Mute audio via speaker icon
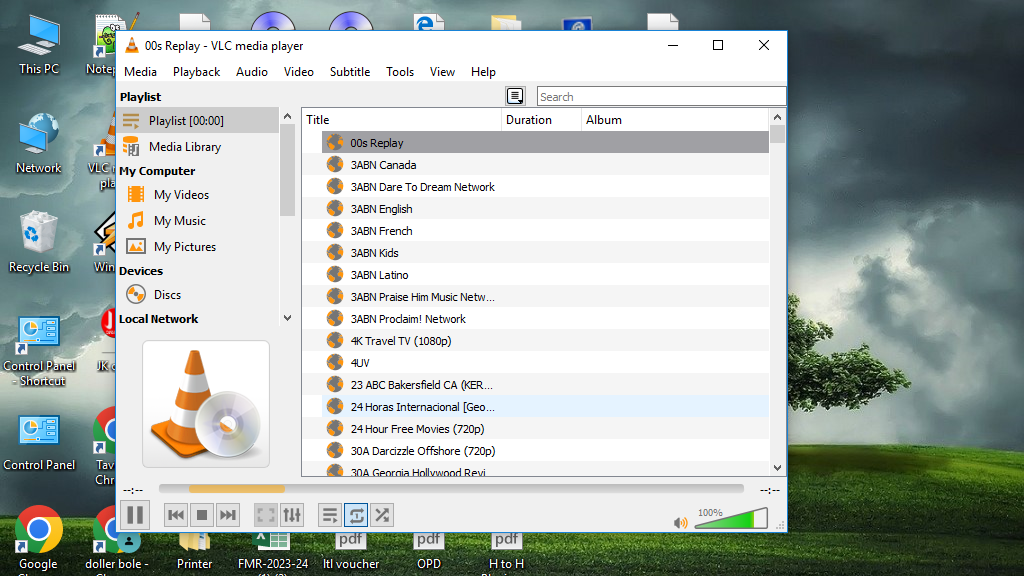This screenshot has height=576, width=1024. tap(680, 522)
